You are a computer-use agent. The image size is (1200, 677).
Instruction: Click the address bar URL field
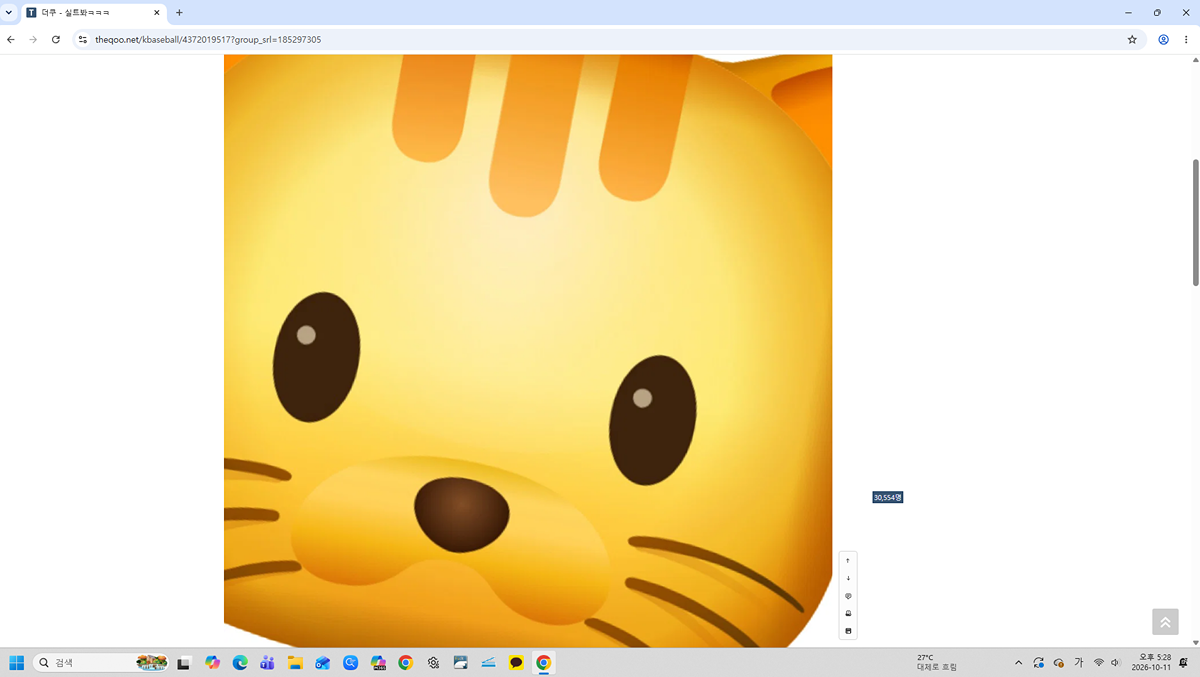[x=600, y=40]
